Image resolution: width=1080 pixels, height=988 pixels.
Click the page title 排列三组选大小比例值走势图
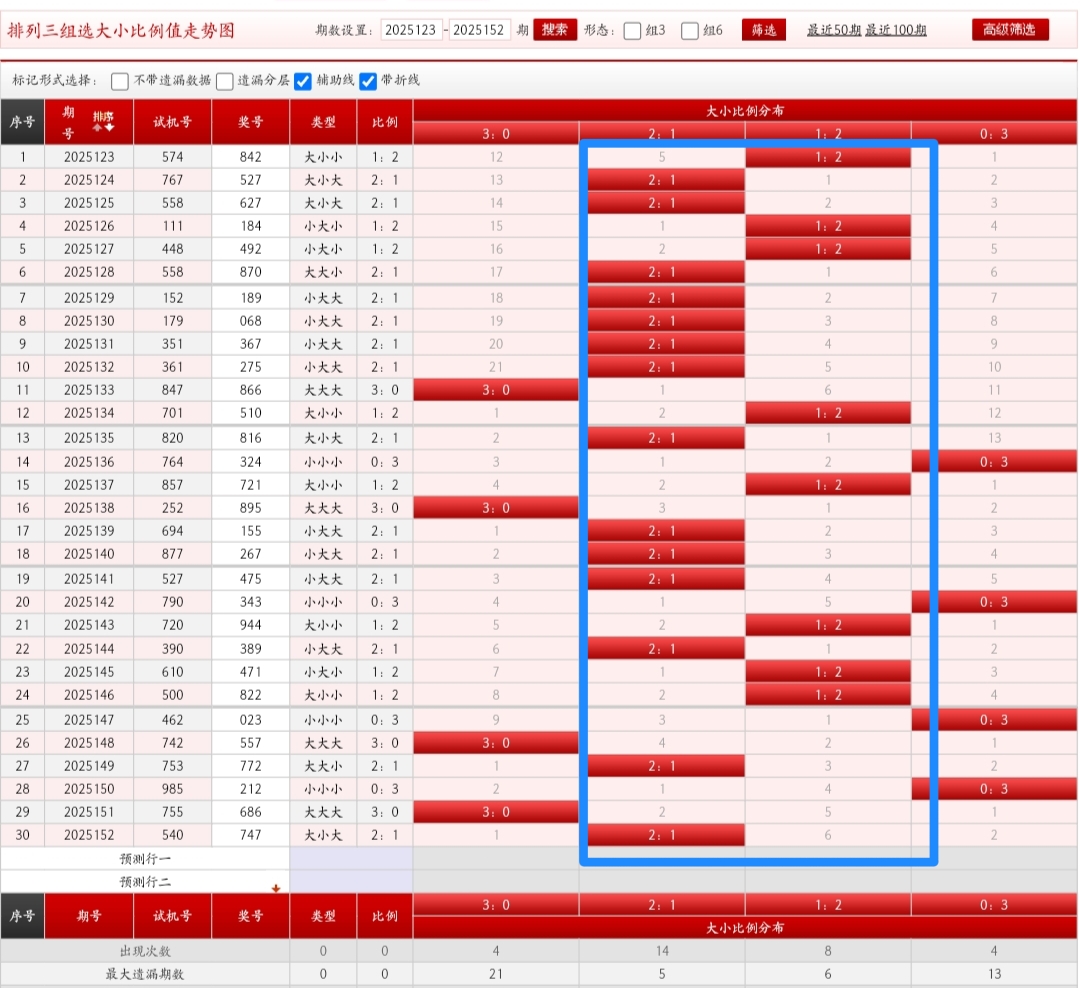point(121,31)
